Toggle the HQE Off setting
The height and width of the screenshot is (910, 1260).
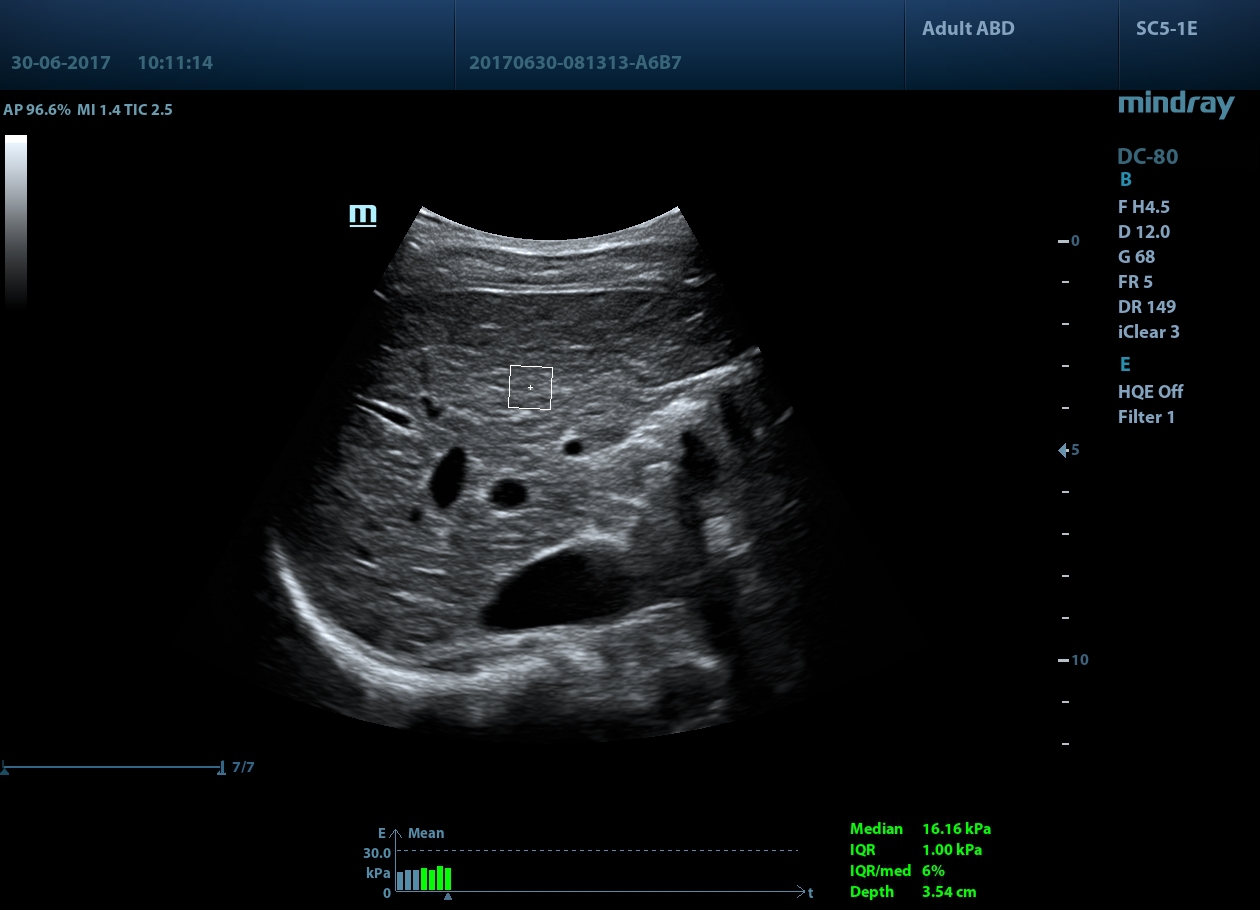point(1150,392)
